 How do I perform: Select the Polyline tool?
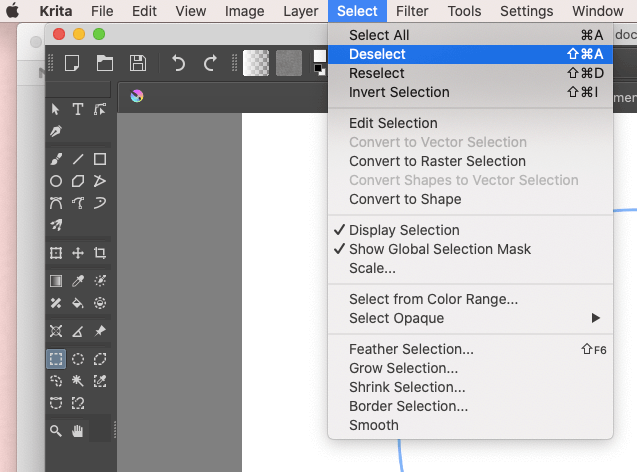pos(100,181)
